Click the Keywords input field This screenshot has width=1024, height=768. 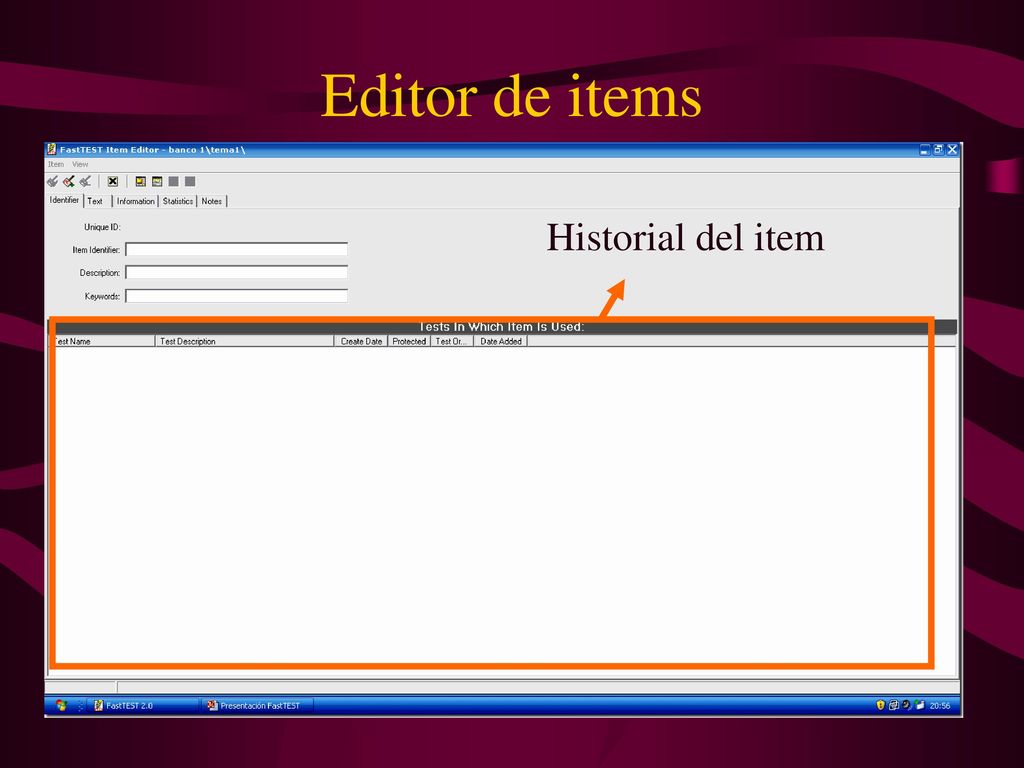236,296
